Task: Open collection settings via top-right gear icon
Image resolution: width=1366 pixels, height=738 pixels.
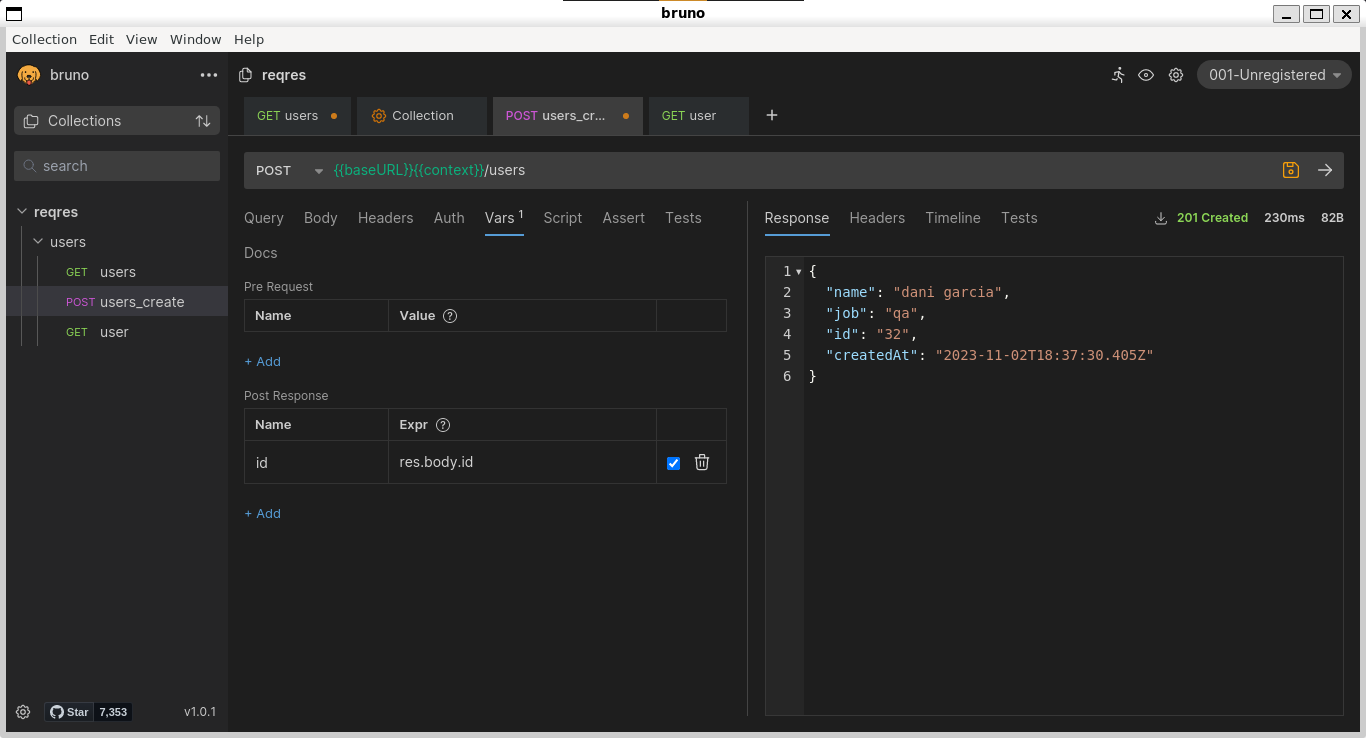Action: coord(1175,75)
